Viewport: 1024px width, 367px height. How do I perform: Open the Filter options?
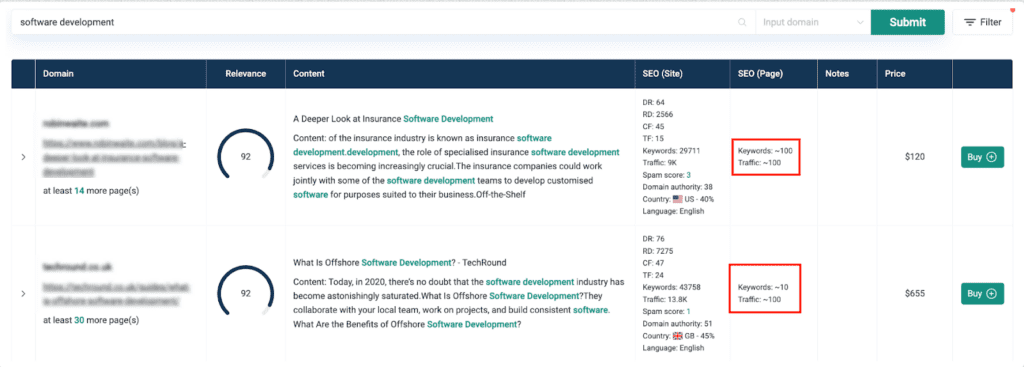982,22
